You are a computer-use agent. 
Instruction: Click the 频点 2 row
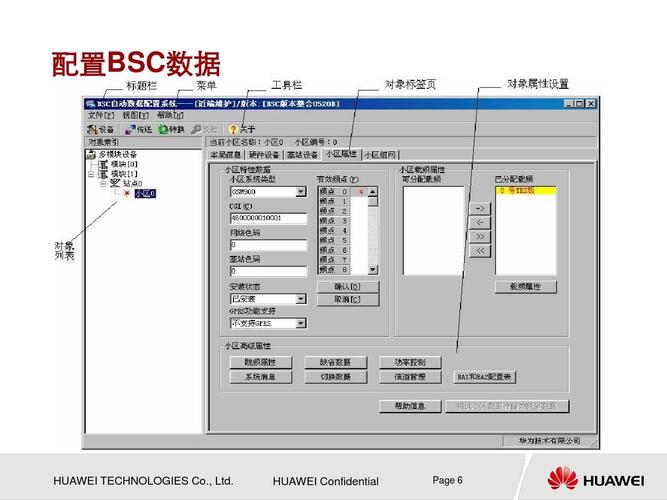tap(342, 211)
